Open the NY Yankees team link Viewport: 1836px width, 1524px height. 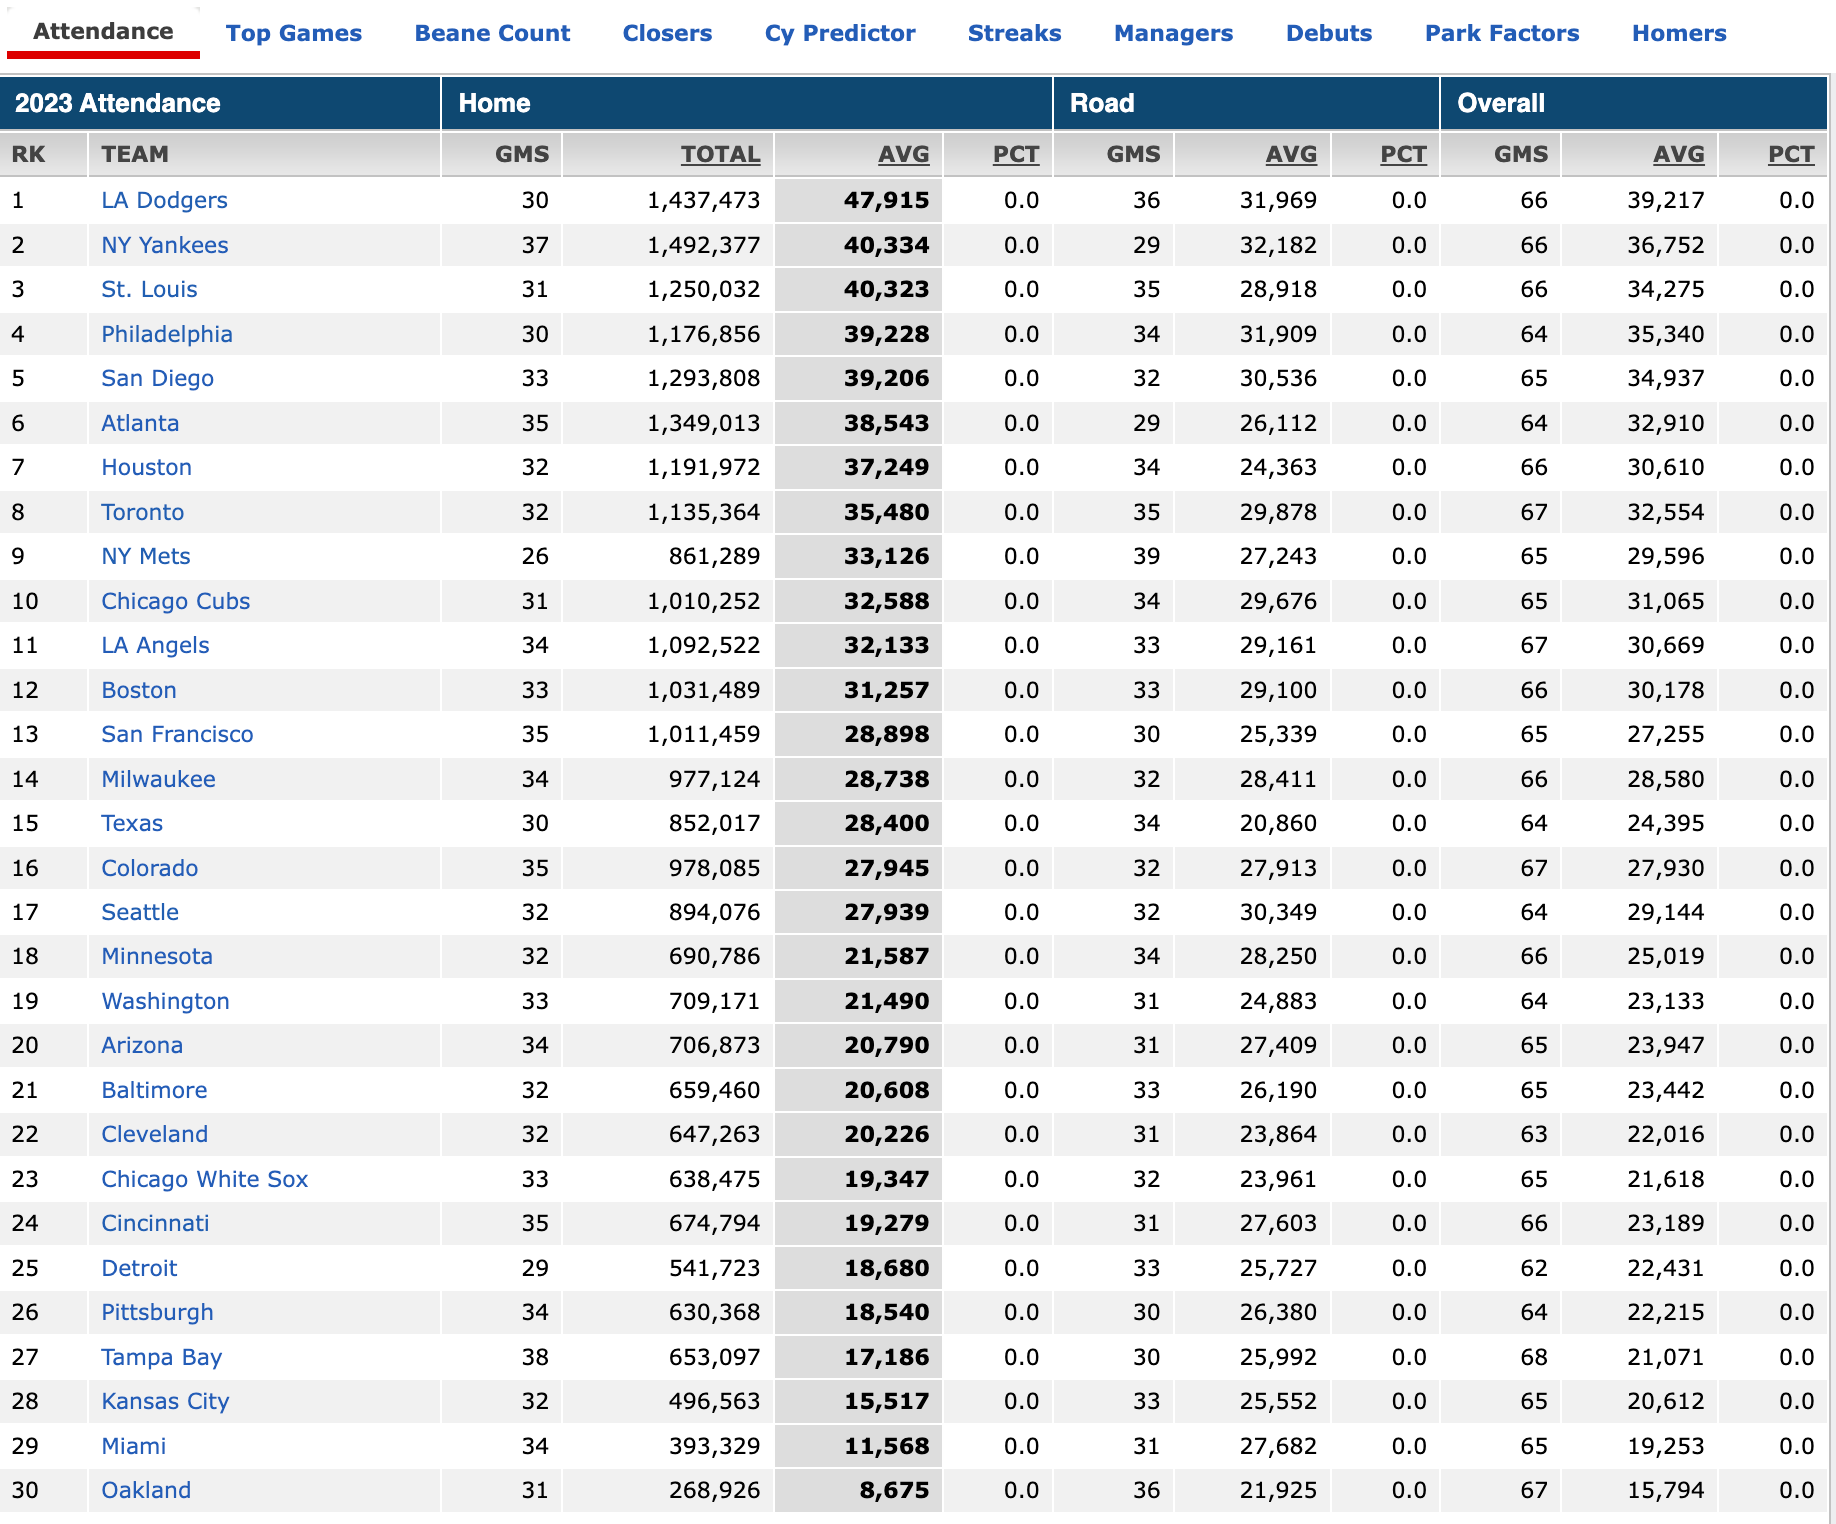(x=165, y=245)
